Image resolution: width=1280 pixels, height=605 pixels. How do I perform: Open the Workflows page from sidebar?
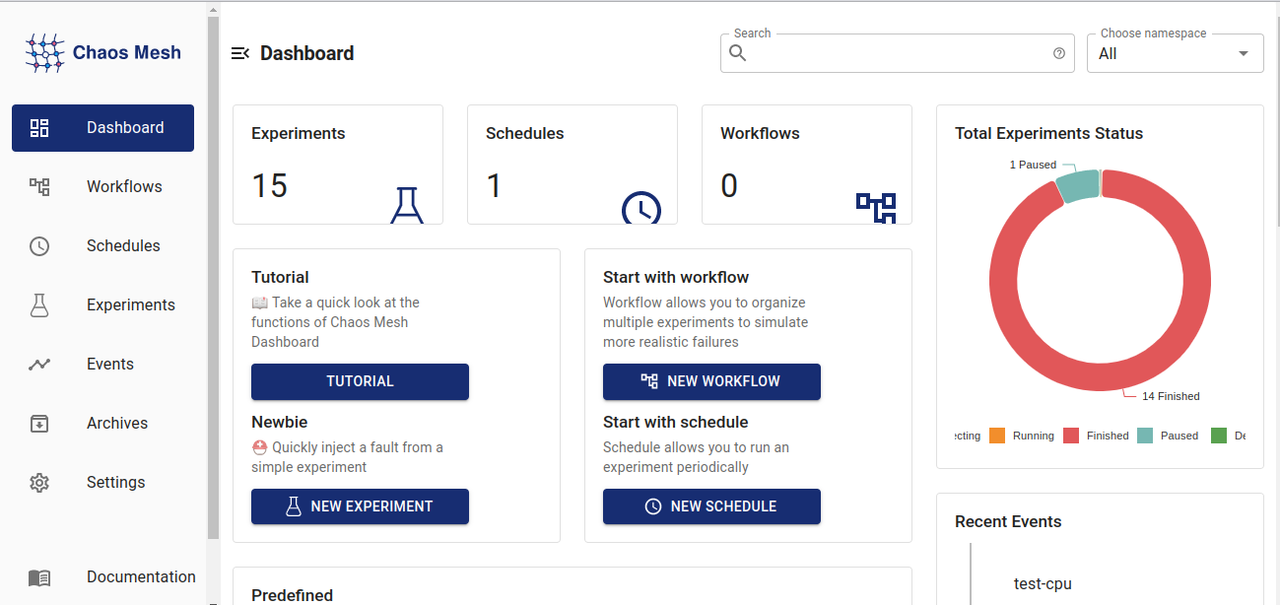click(103, 187)
